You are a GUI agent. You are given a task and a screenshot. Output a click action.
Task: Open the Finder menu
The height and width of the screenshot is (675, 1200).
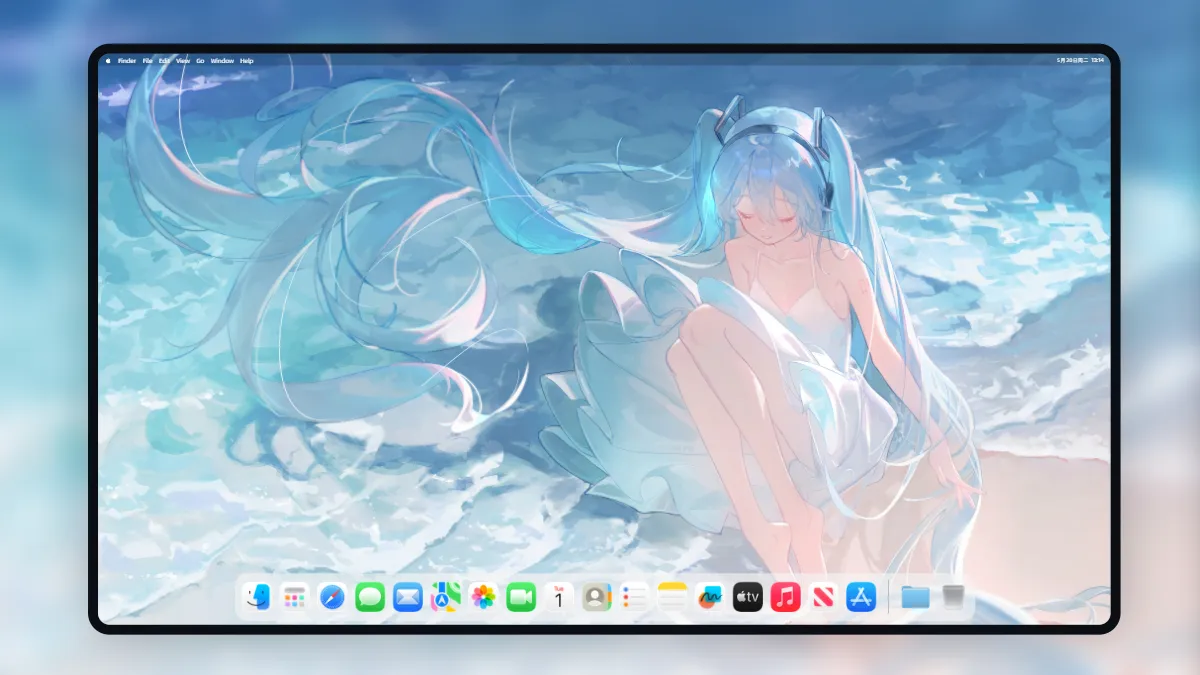pos(127,61)
